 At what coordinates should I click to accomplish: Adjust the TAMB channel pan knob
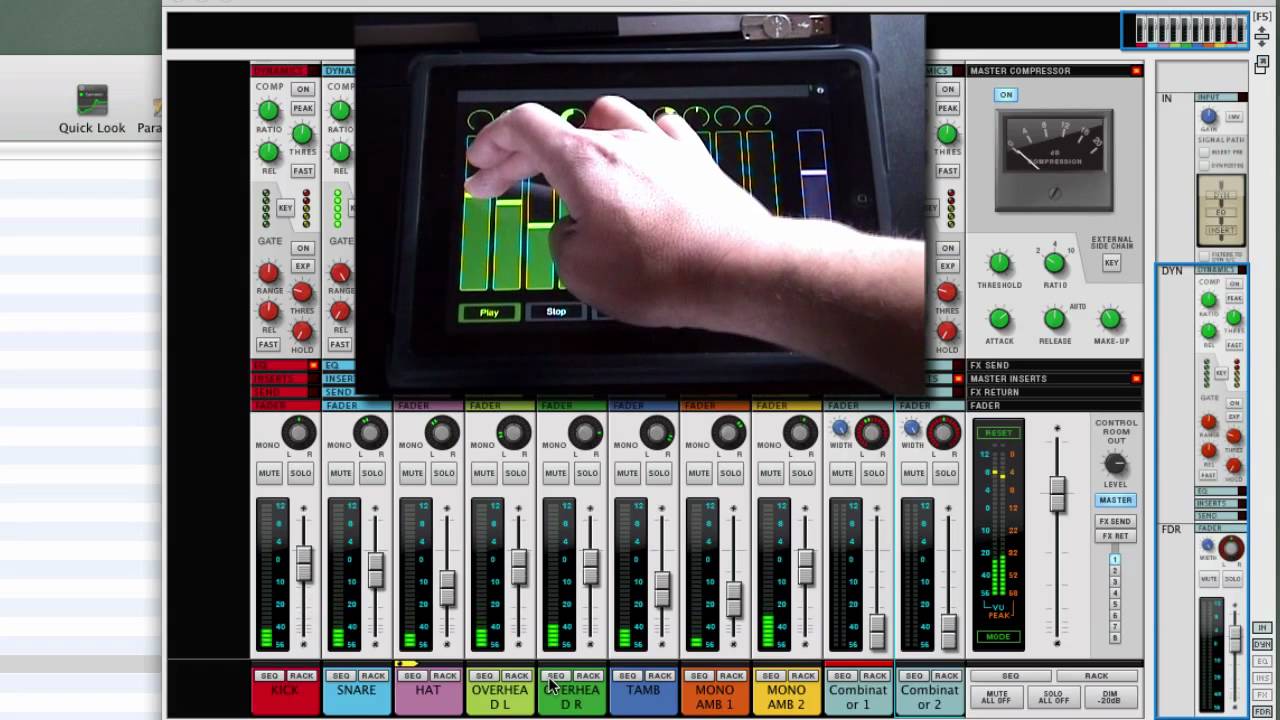click(x=657, y=433)
